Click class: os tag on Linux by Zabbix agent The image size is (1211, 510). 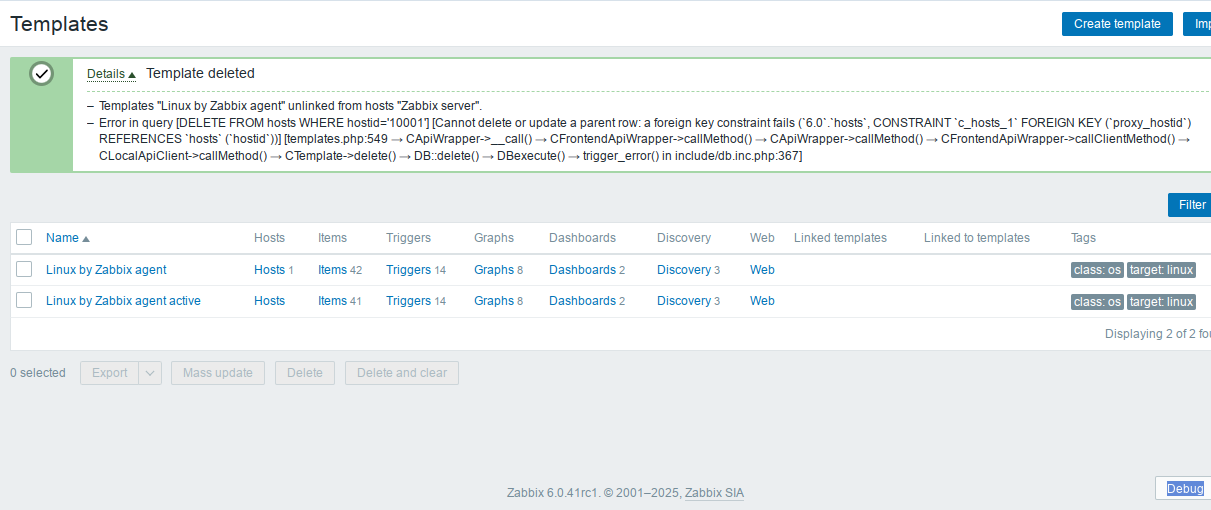click(x=1097, y=270)
